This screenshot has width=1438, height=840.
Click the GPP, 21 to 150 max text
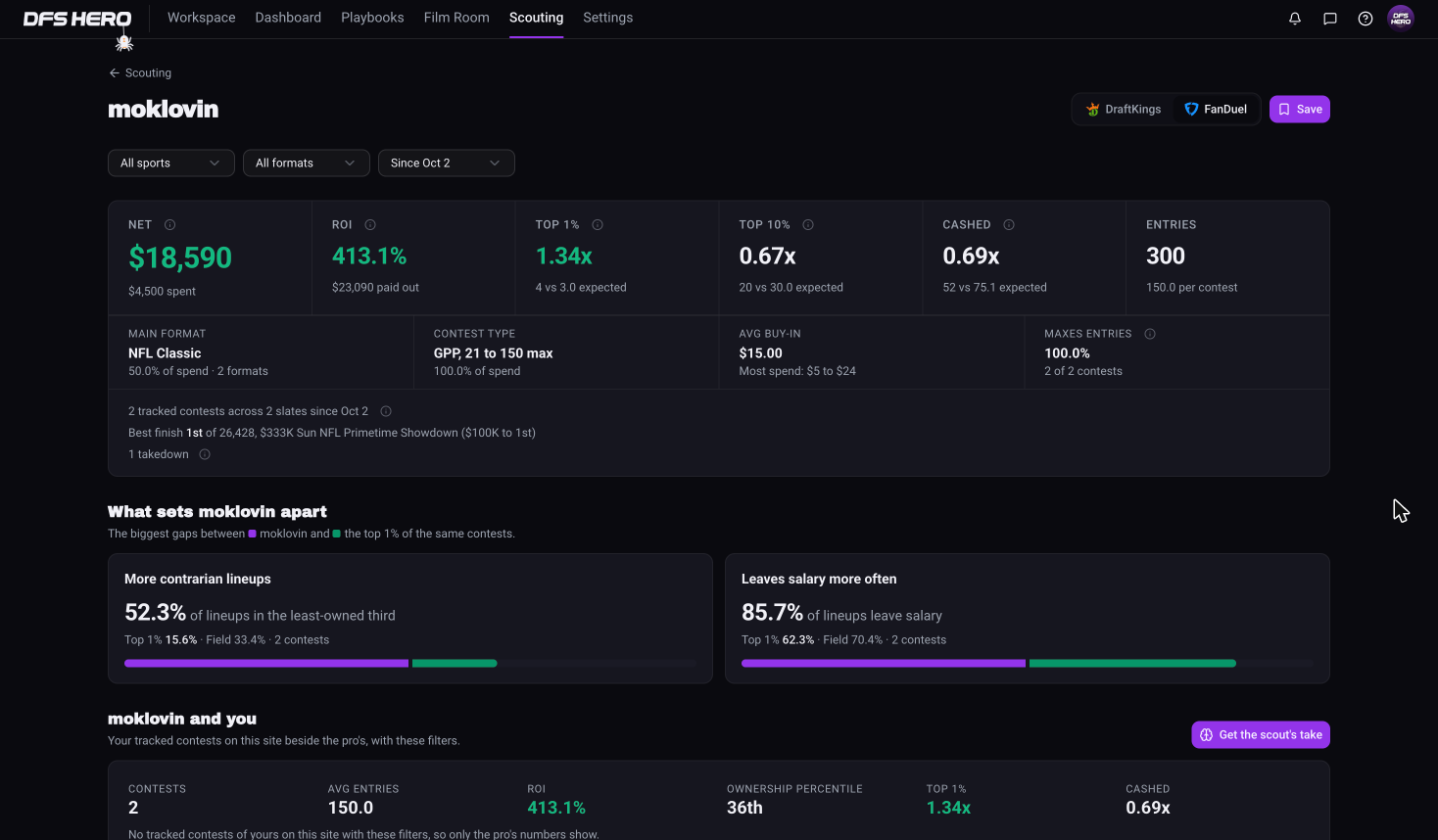(x=493, y=353)
